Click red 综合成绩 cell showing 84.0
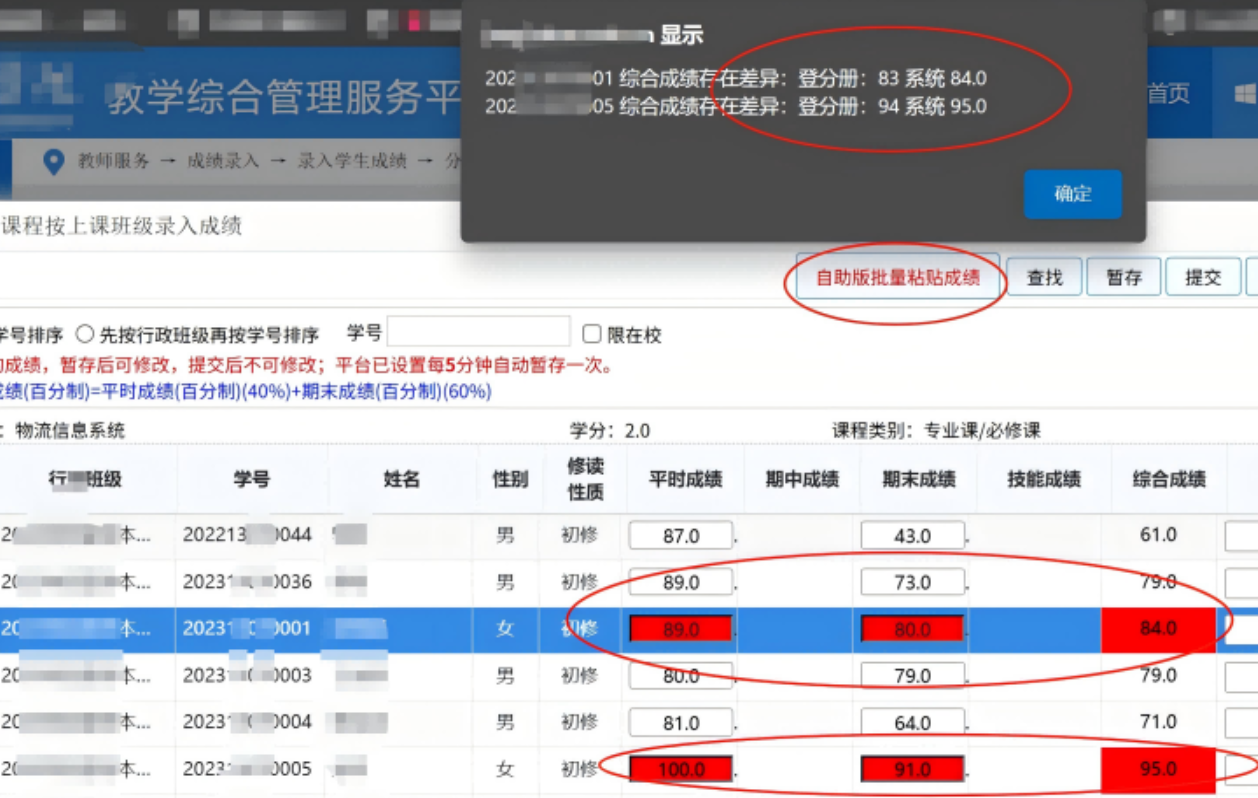This screenshot has width=1258, height=798. coord(1158,629)
